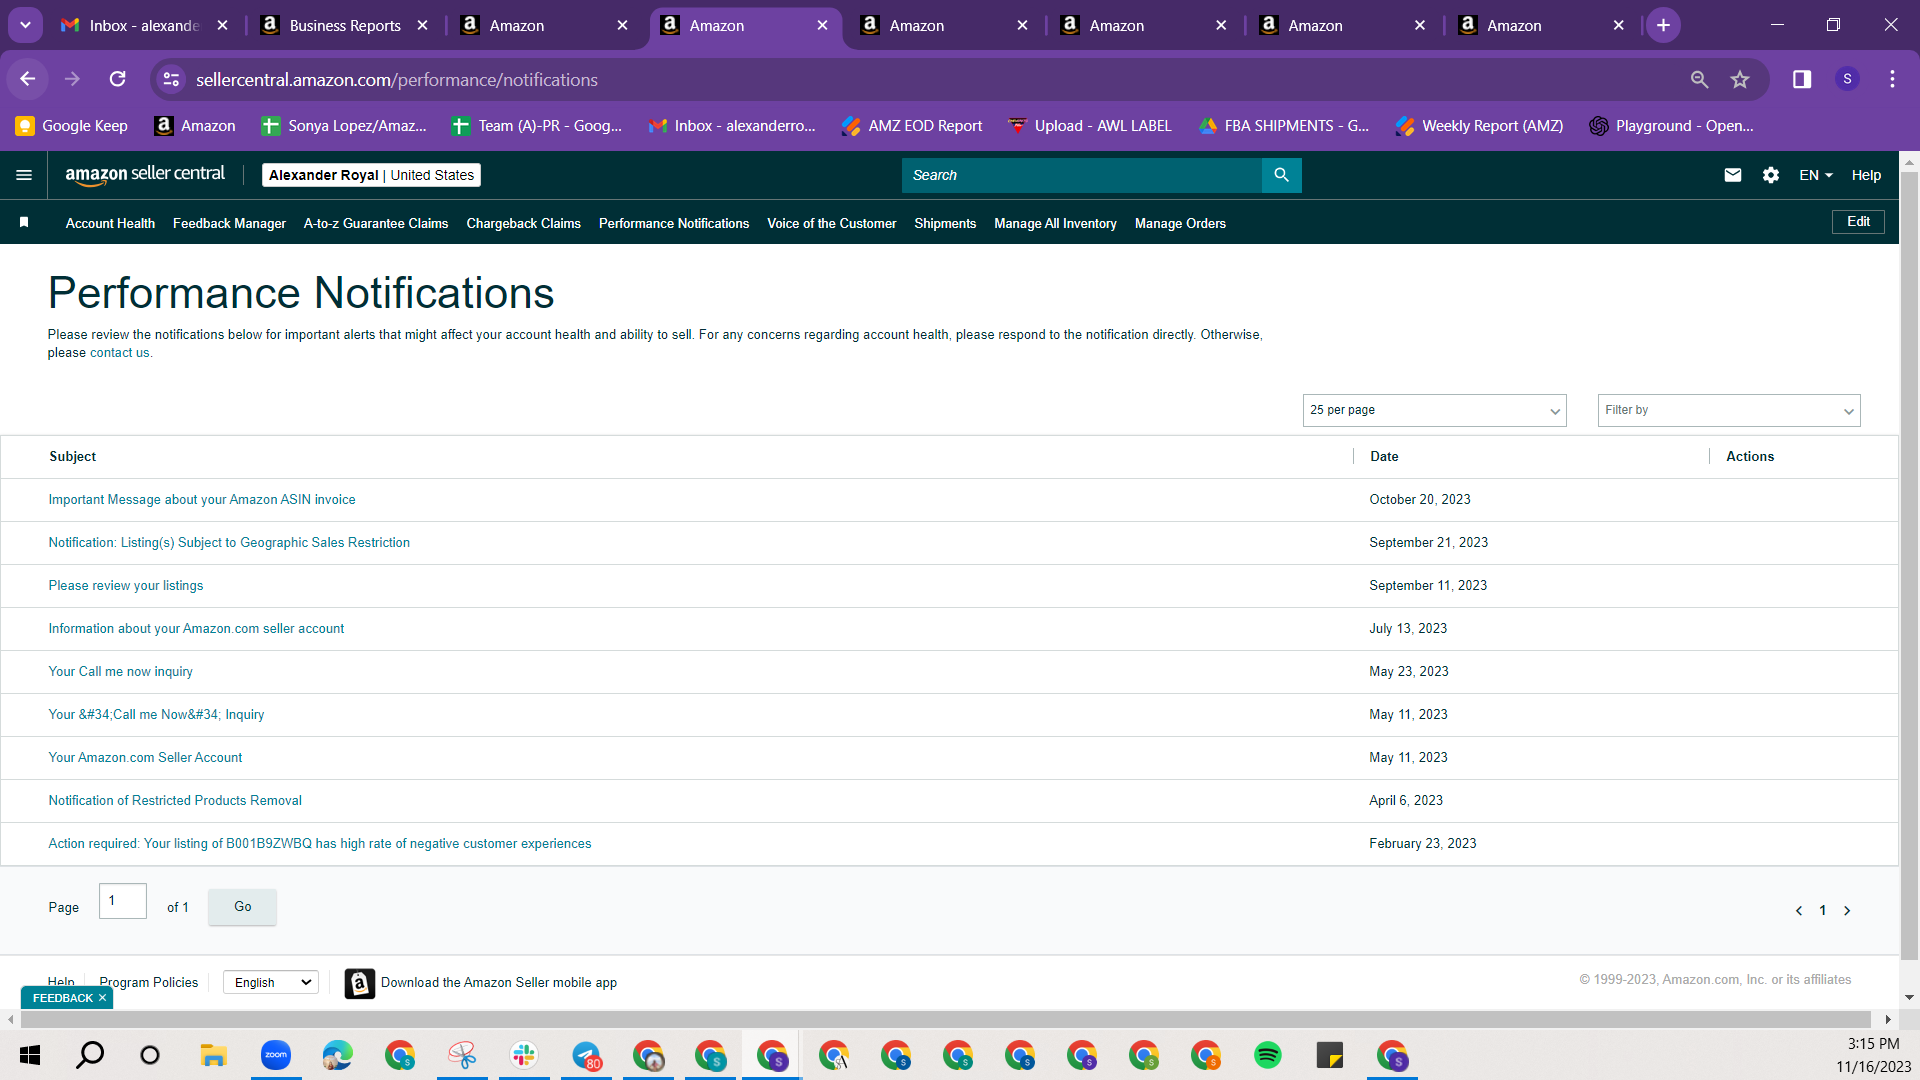Image resolution: width=1920 pixels, height=1080 pixels.
Task: Bookmark this page with the star icon
Action: (1740, 79)
